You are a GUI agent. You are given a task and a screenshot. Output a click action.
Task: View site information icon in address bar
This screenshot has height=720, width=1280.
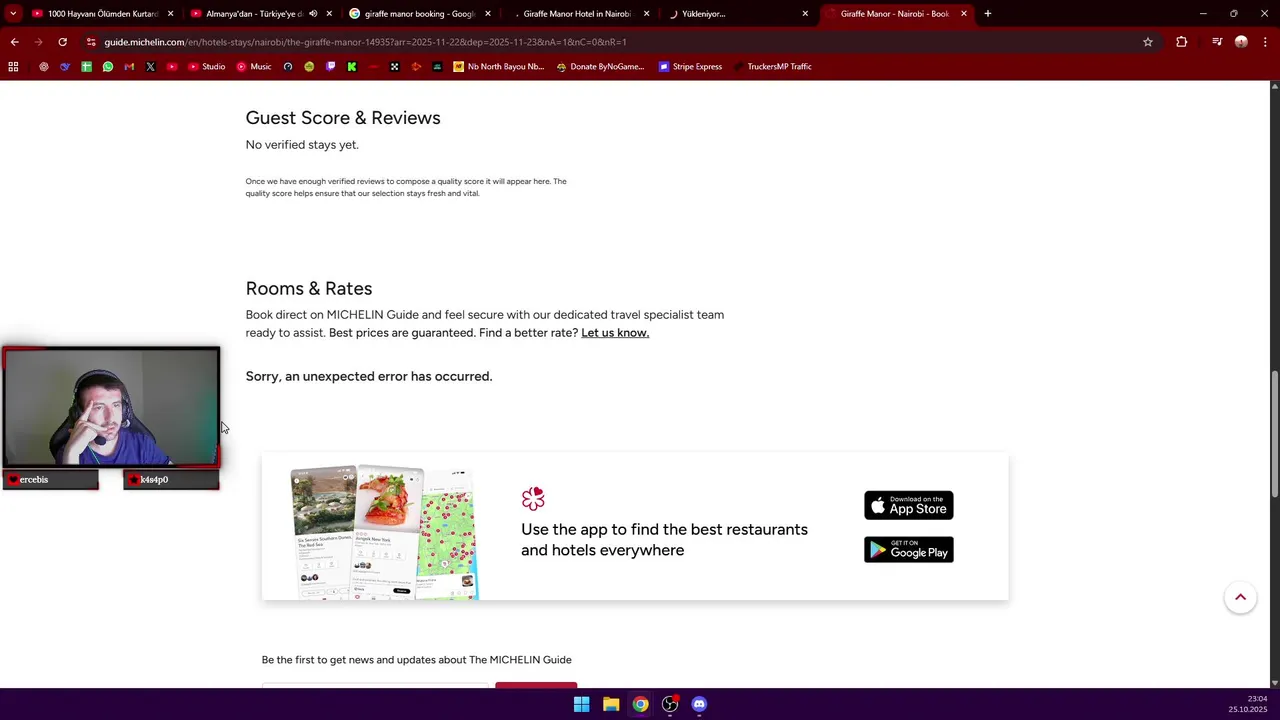(91, 42)
